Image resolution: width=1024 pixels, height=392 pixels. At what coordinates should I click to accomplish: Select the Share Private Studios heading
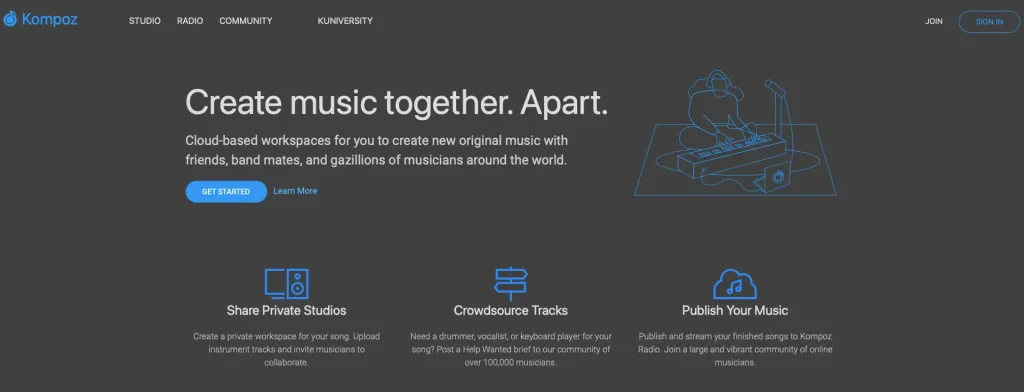(x=287, y=310)
